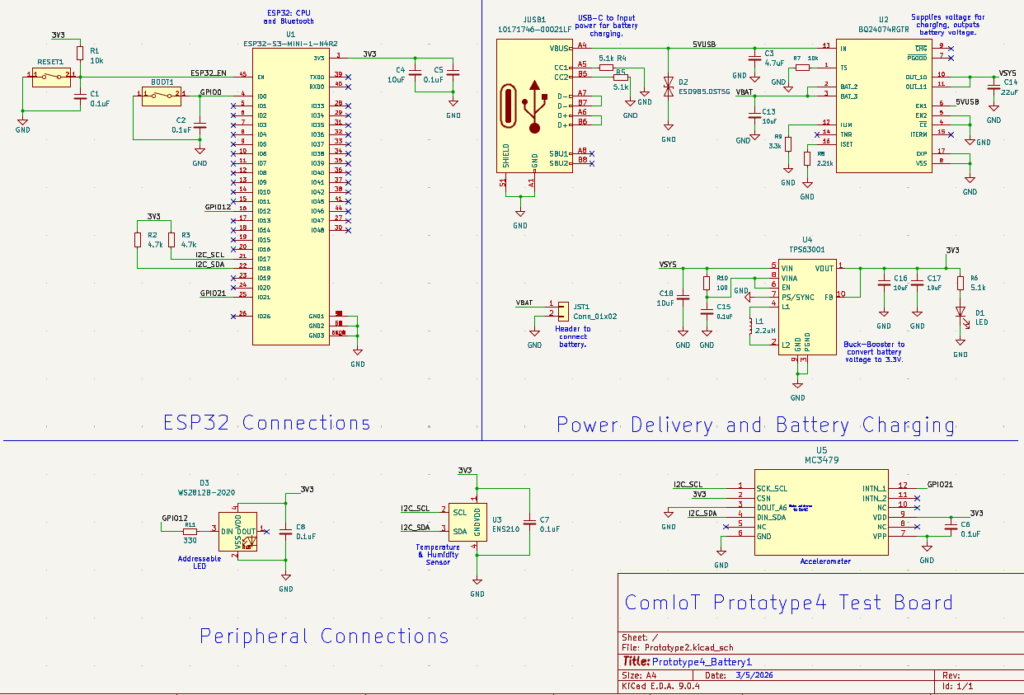Click the D1 LED symbol
Screen dimensions: 1024x695
tap(960, 313)
